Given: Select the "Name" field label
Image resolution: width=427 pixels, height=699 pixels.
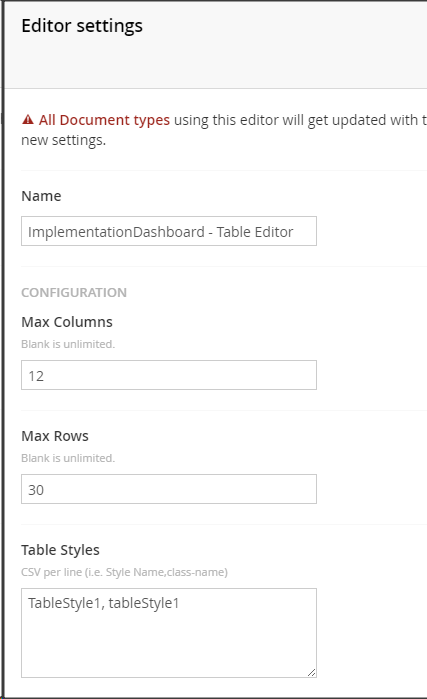Looking at the screenshot, I should tap(41, 196).
